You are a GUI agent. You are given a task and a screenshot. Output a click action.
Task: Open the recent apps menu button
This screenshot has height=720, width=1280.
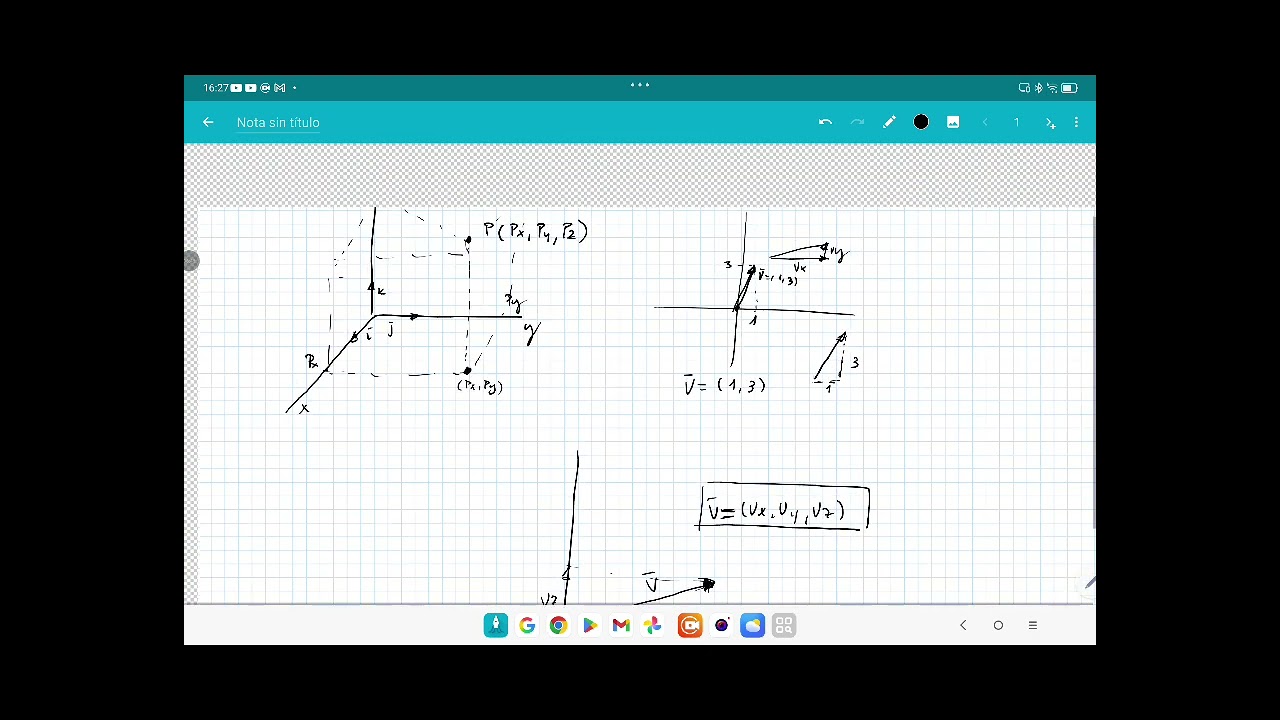[x=1033, y=625]
